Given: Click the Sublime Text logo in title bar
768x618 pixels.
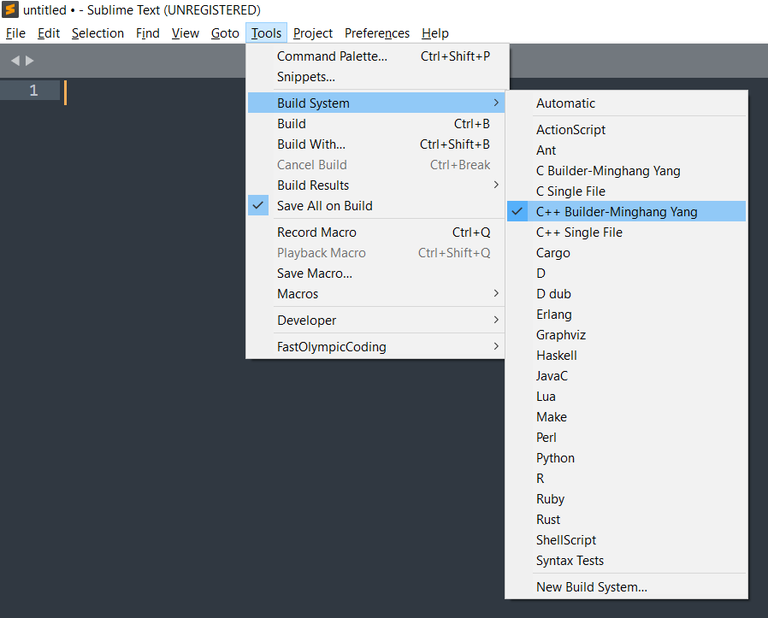Looking at the screenshot, I should [x=10, y=9].
